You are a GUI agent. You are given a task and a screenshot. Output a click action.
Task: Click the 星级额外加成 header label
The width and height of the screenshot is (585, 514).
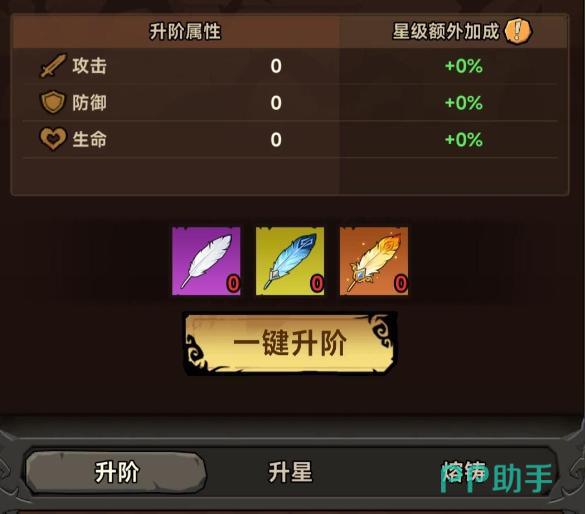click(x=445, y=31)
